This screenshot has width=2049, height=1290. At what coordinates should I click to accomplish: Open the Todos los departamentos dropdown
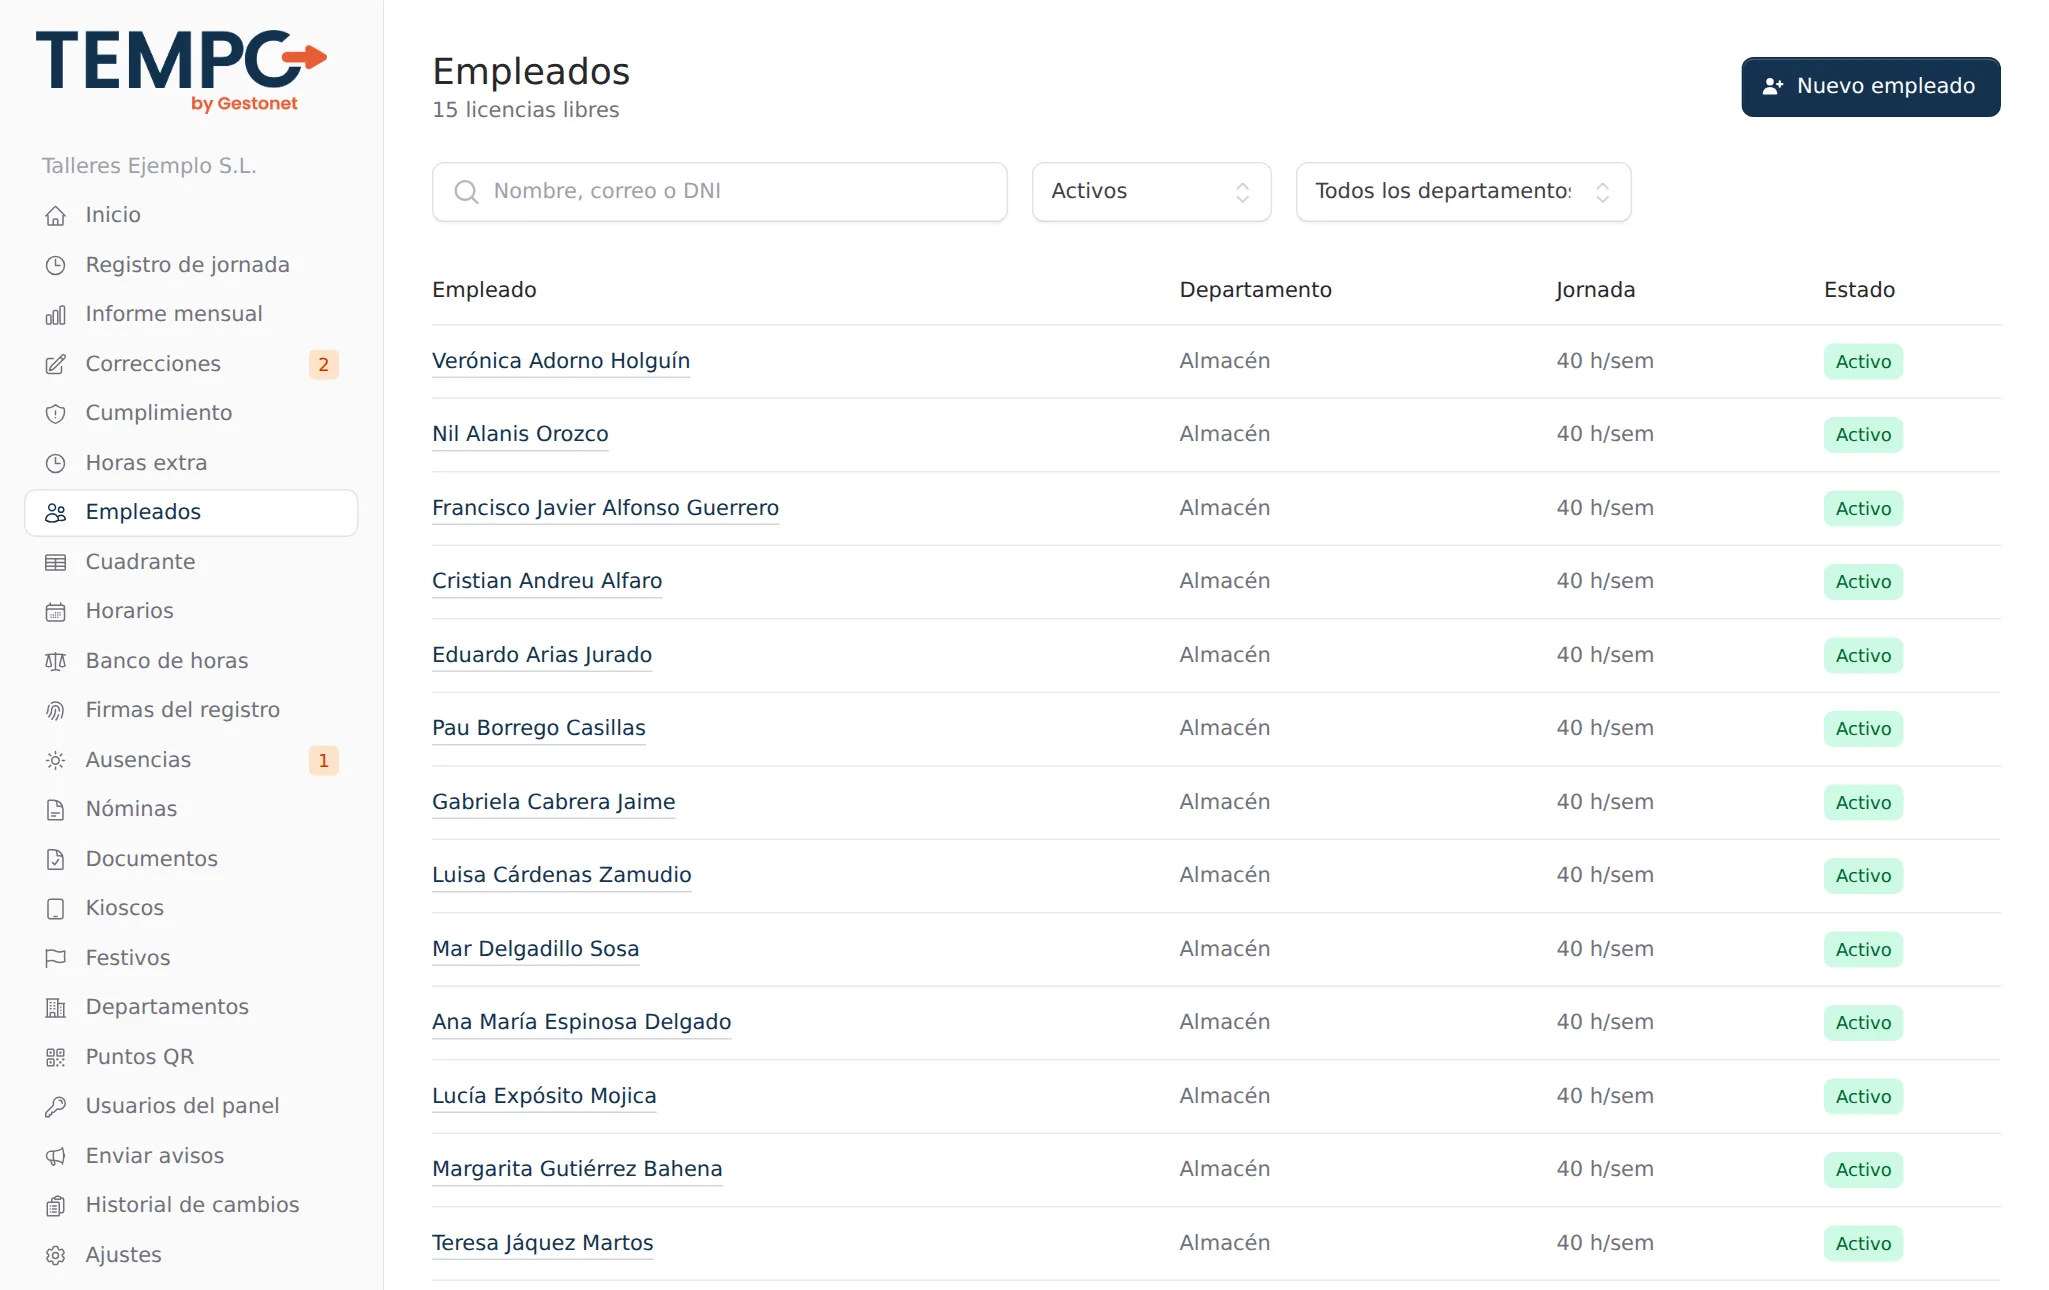[x=1463, y=192]
